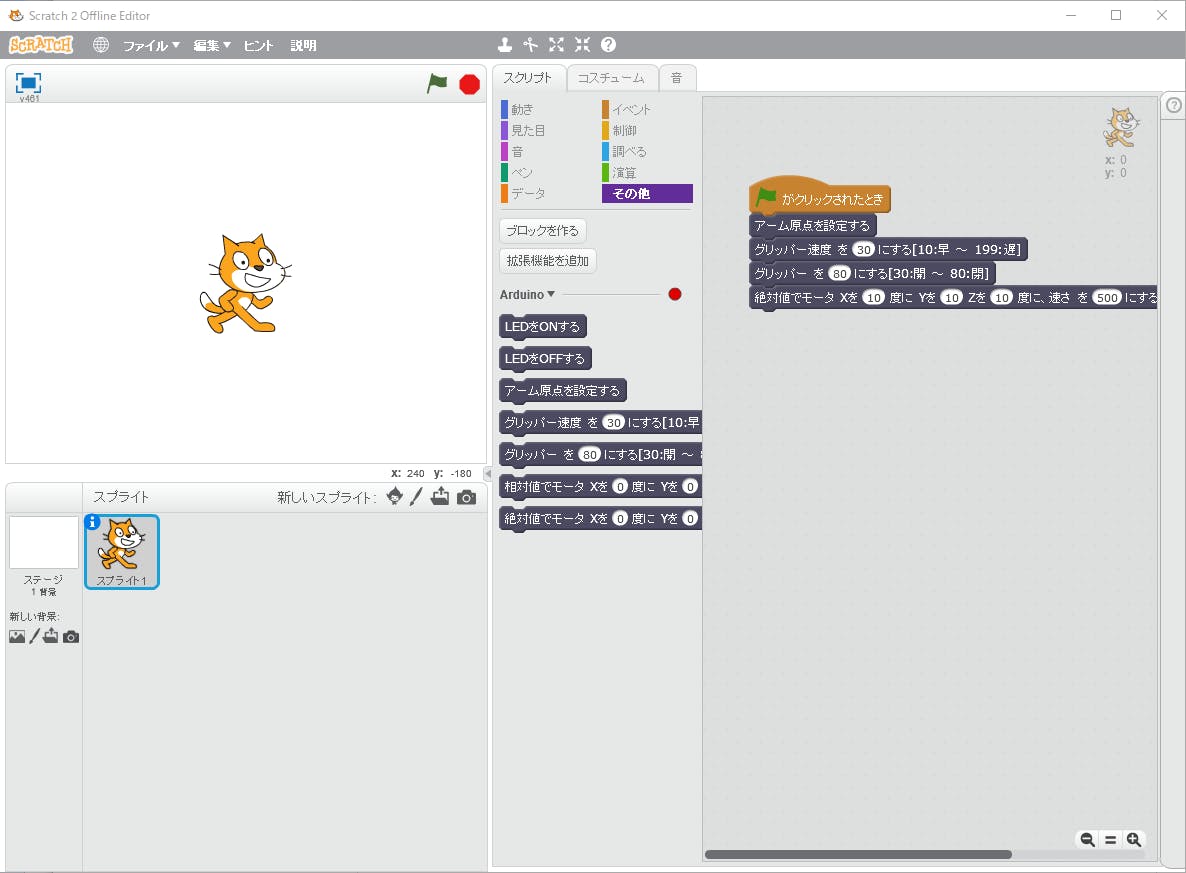This screenshot has height=873, width=1186.
Task: Switch to the 音 tab
Action: [x=677, y=78]
